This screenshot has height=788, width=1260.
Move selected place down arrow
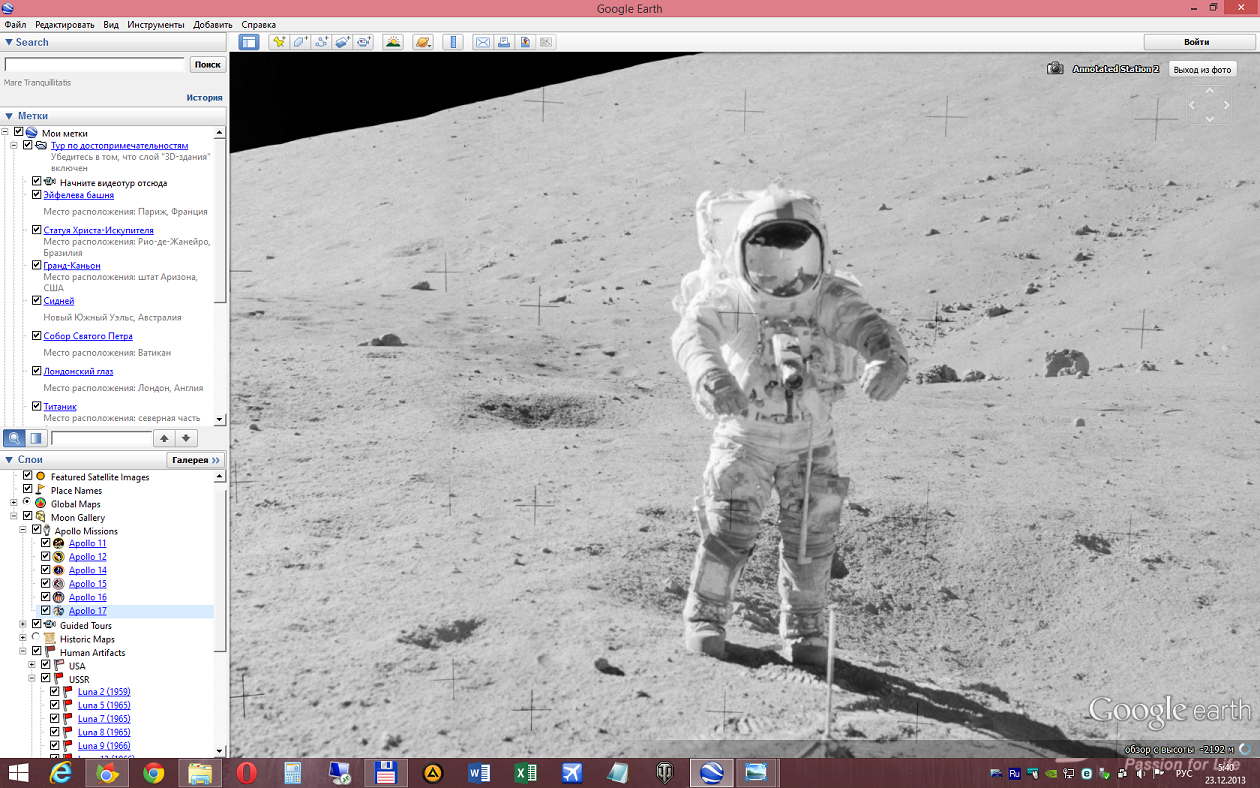click(x=186, y=438)
